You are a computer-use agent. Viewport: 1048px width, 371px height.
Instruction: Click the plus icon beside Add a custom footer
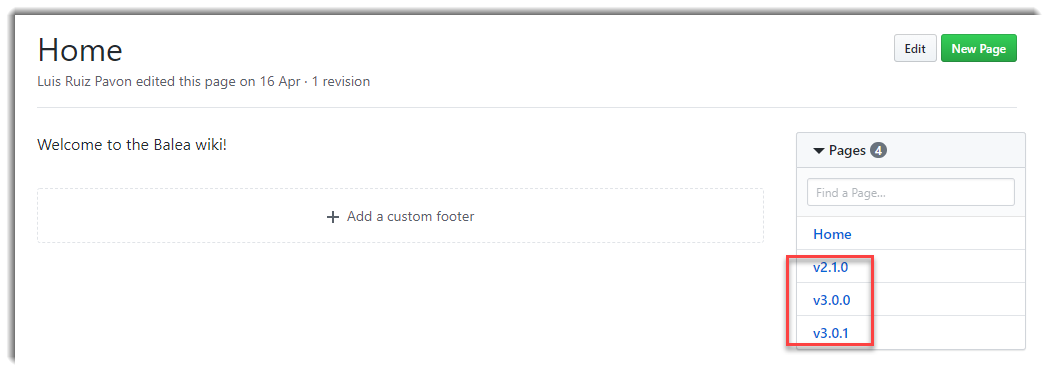click(x=332, y=217)
